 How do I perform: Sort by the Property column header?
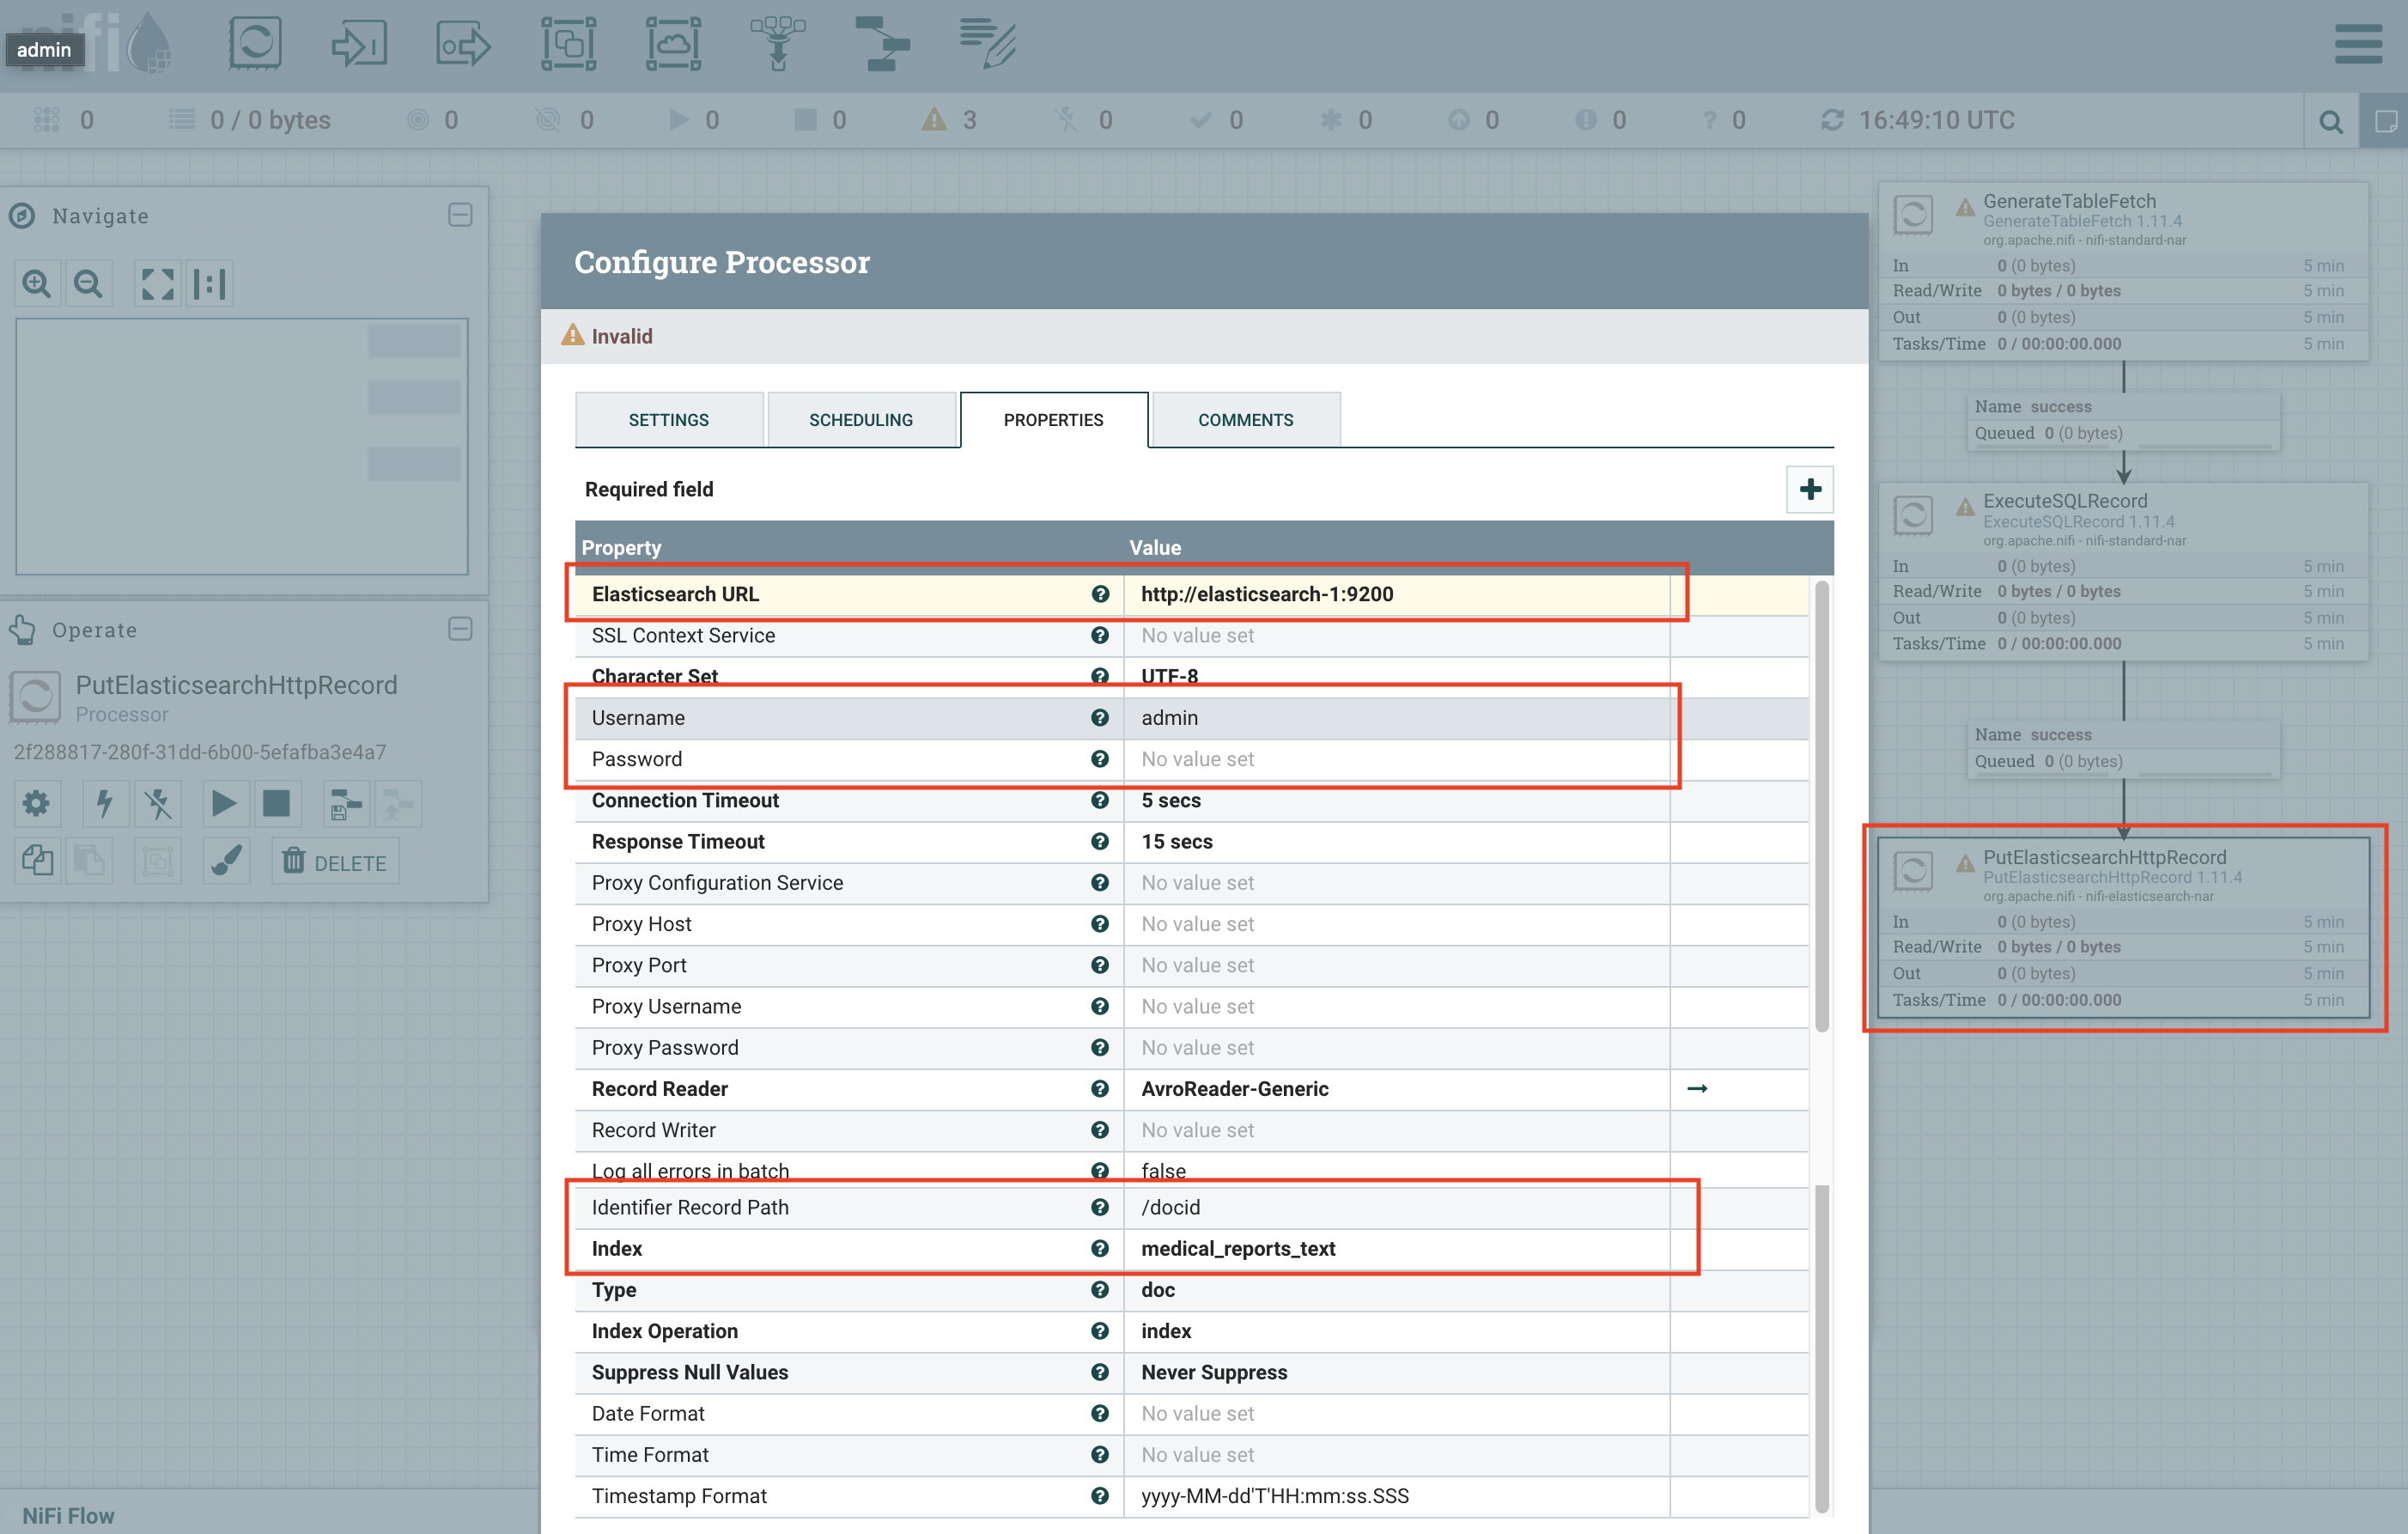(621, 548)
